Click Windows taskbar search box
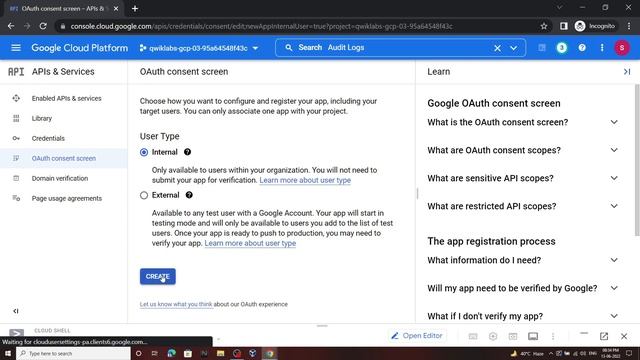The height and width of the screenshot is (360, 640). tap(73, 353)
